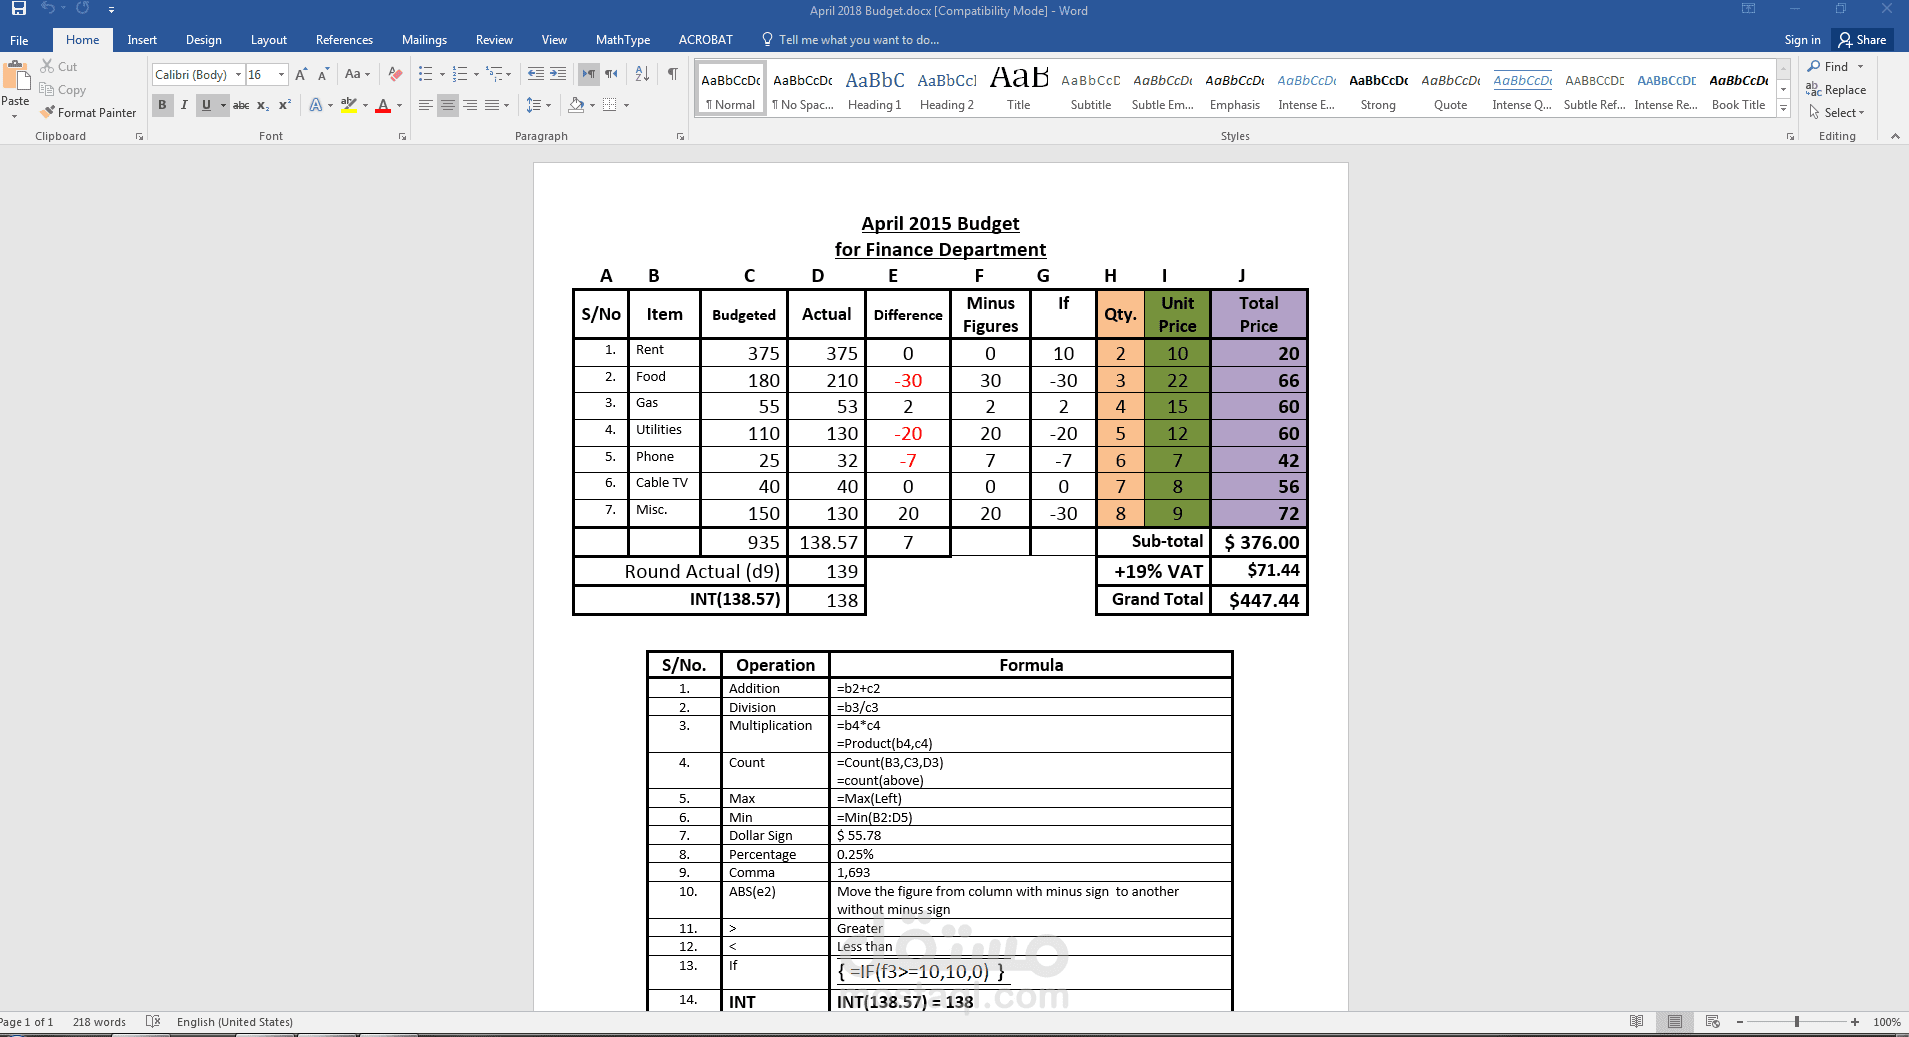Switch to Read Mode via status bar icon
The image size is (1909, 1037).
pos(1637,1022)
